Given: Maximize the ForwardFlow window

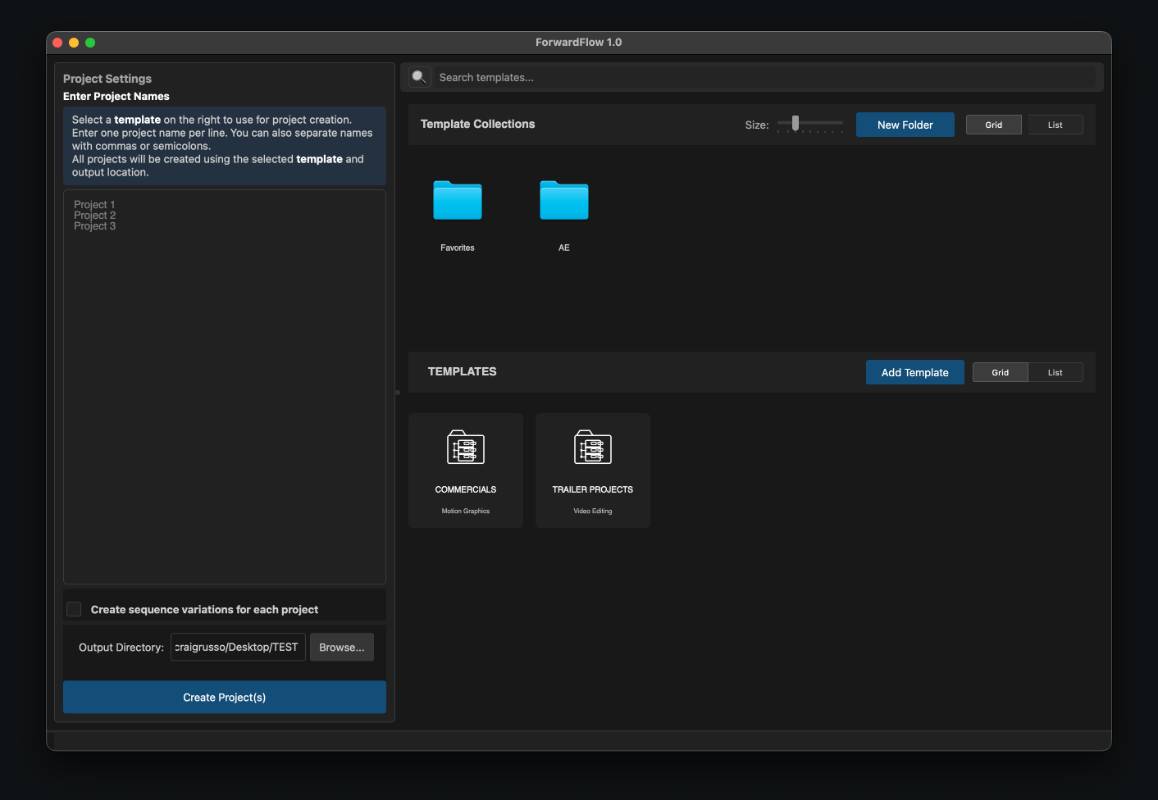Looking at the screenshot, I should point(90,43).
